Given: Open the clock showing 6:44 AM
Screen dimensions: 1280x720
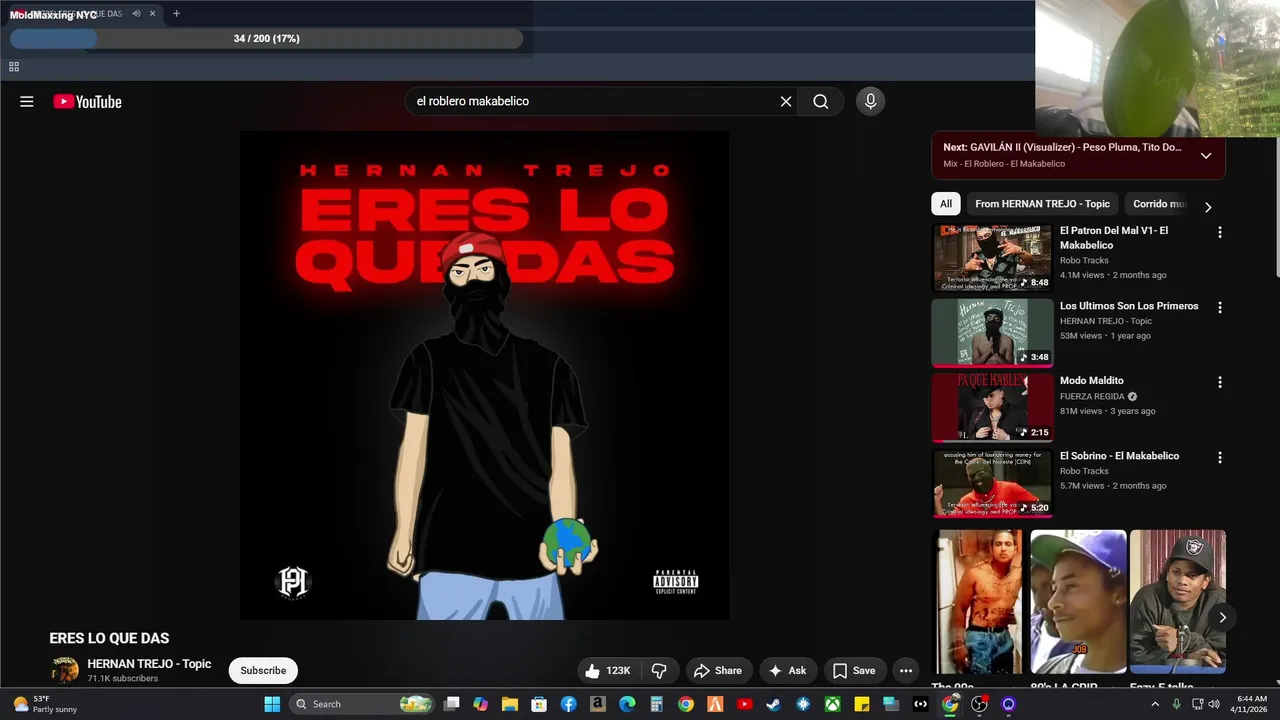Looking at the screenshot, I should pyautogui.click(x=1251, y=704).
